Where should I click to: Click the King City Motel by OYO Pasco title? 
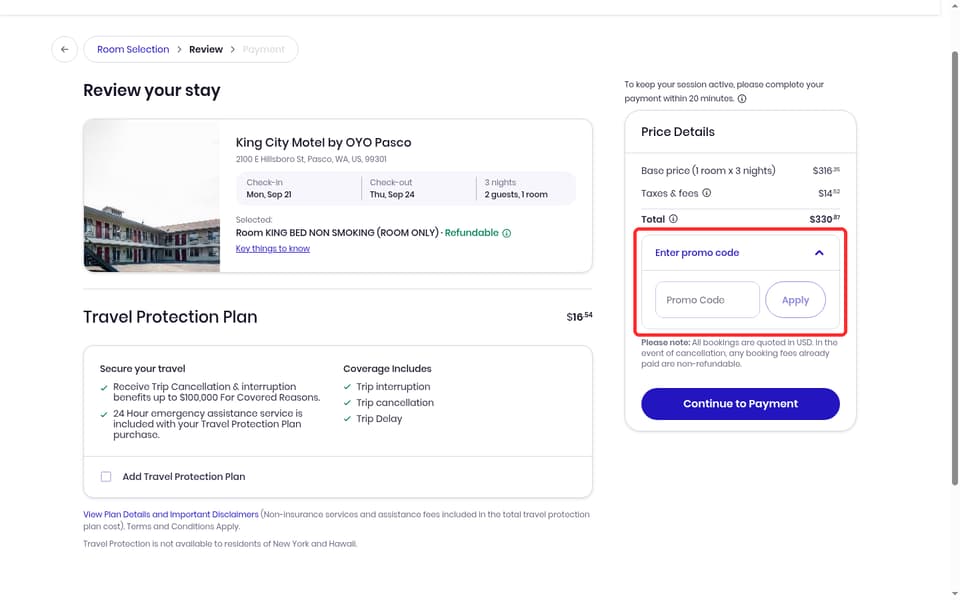click(323, 143)
